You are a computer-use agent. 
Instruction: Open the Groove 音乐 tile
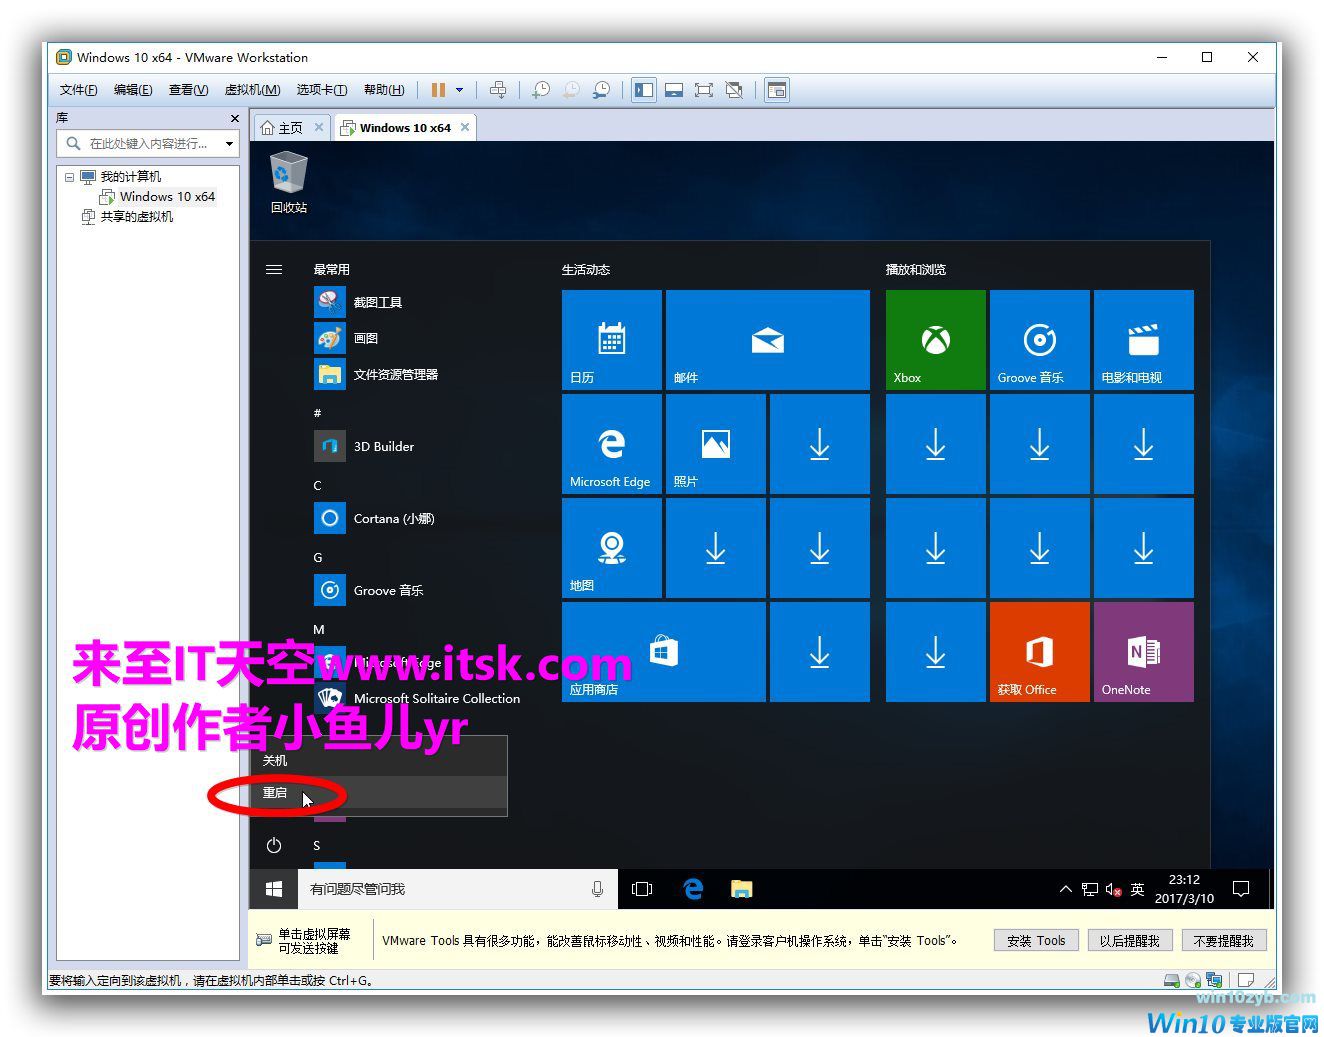tap(1040, 340)
